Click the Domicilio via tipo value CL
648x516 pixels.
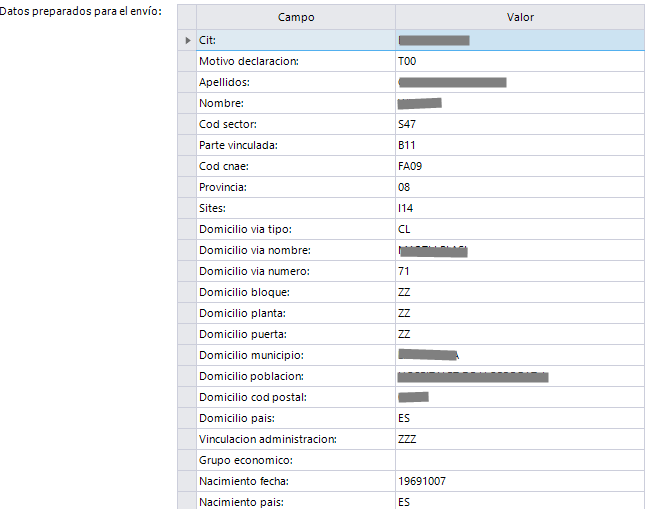pos(404,229)
